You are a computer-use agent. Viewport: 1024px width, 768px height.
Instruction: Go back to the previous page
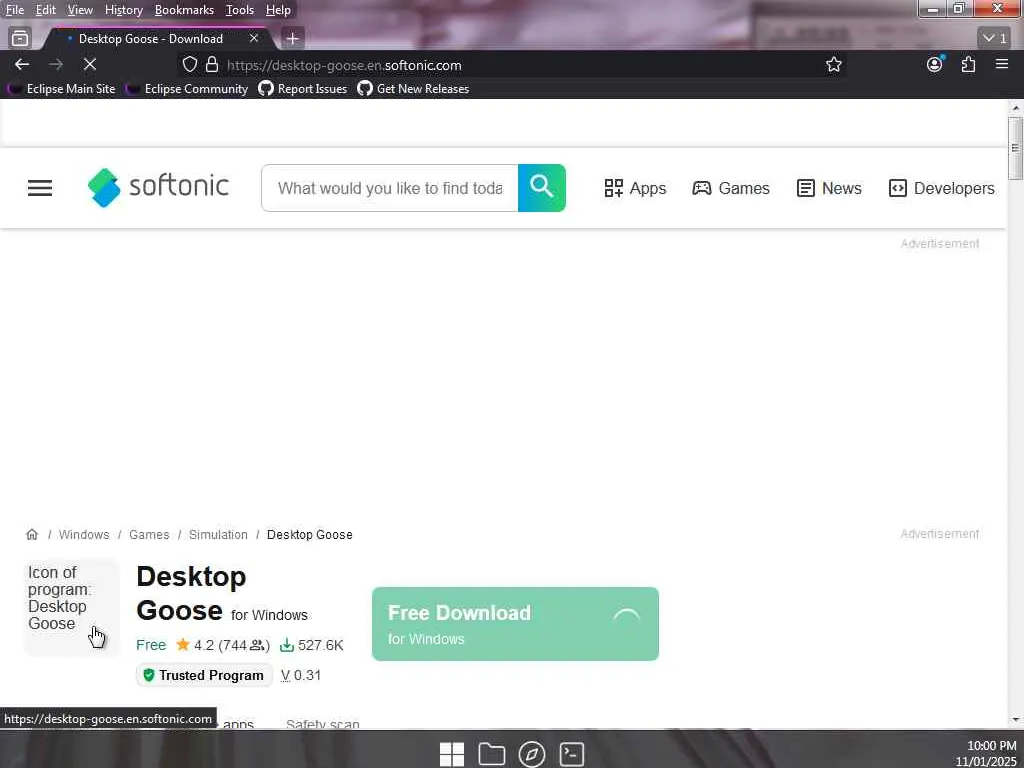pyautogui.click(x=22, y=64)
